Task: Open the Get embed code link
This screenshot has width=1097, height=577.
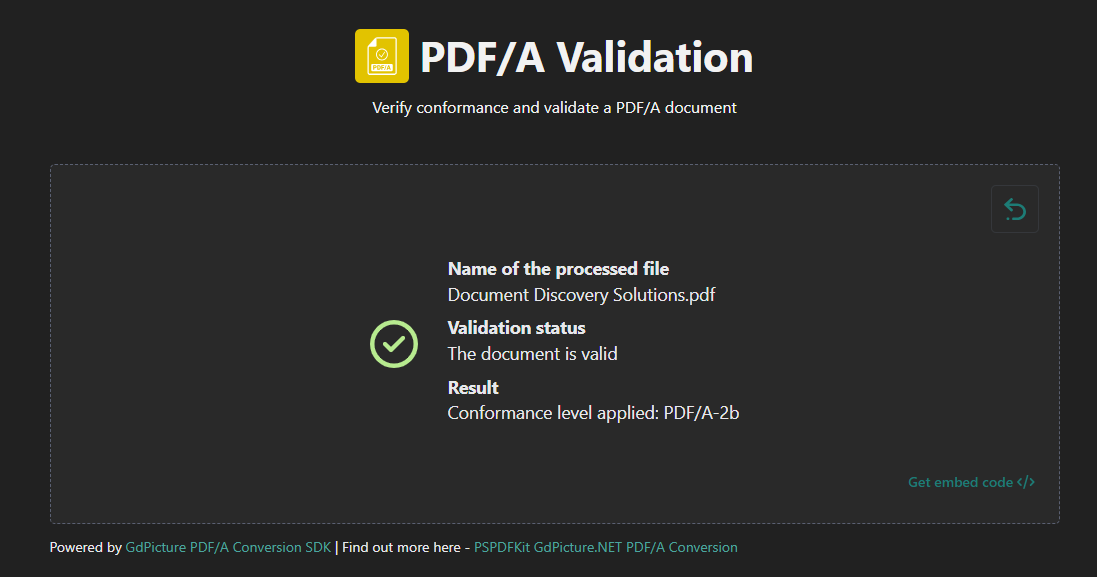Action: click(x=958, y=481)
